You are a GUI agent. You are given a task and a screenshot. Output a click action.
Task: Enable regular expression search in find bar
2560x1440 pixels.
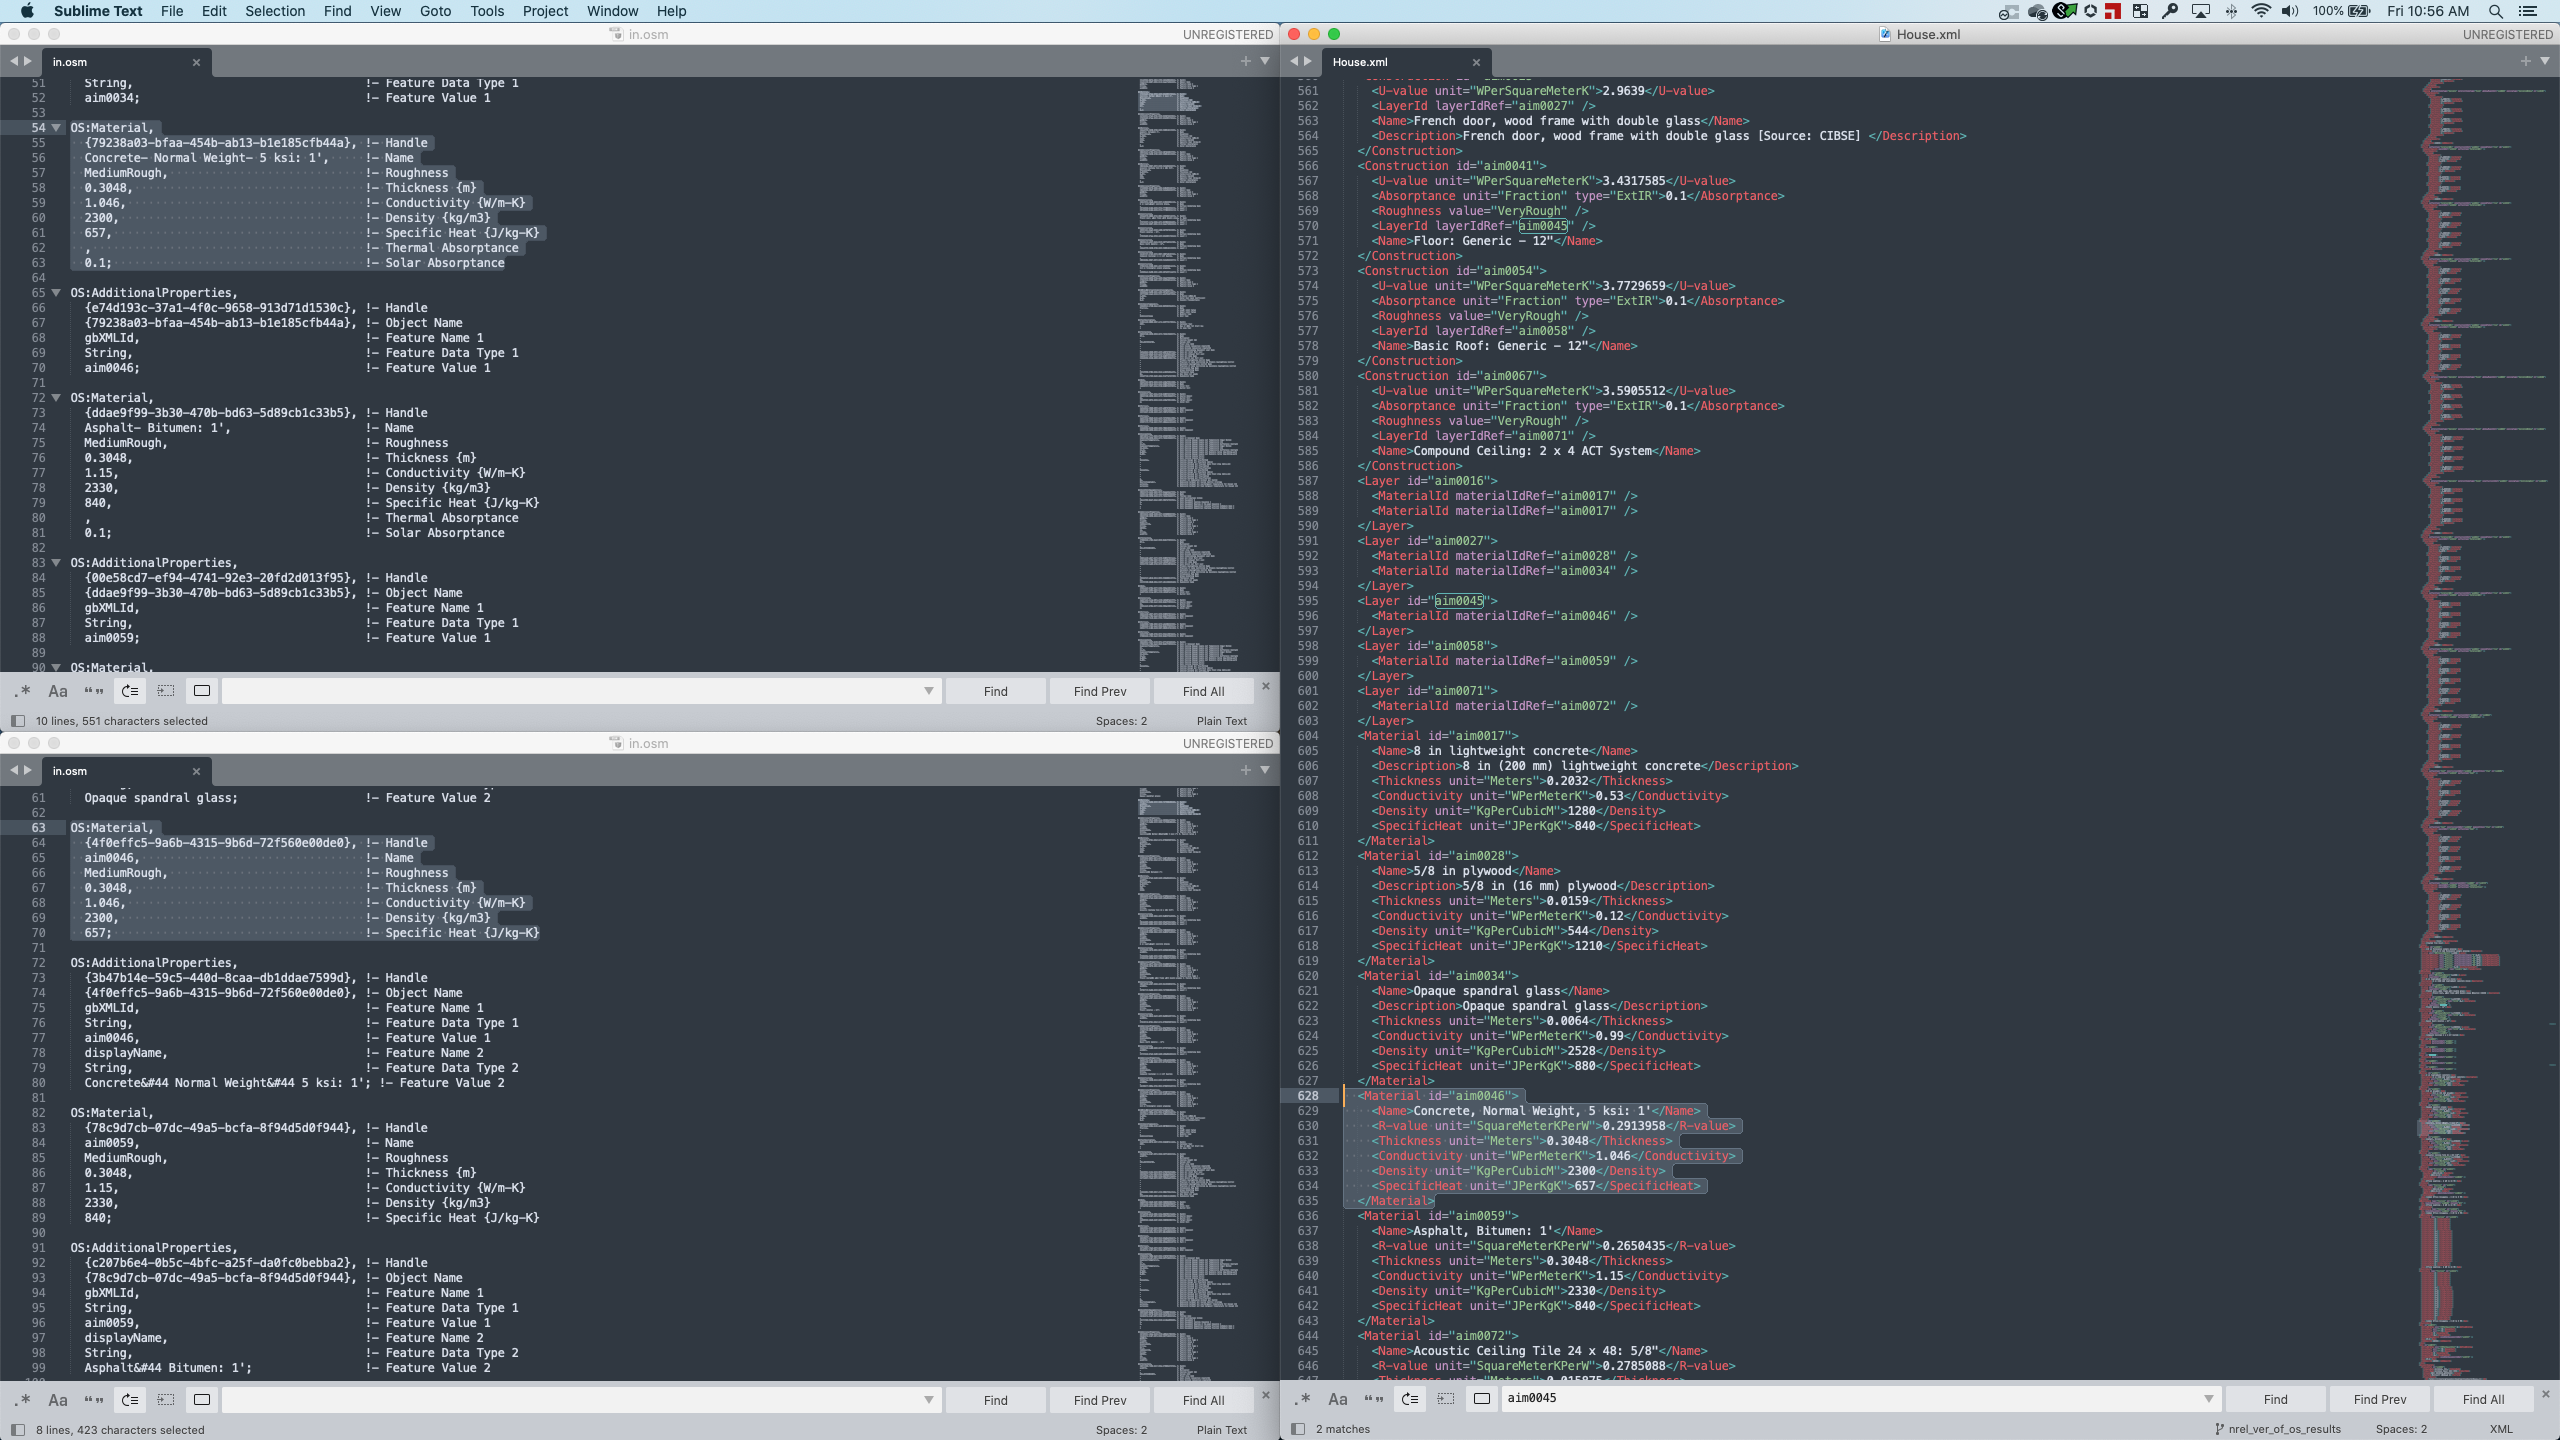[x=21, y=690]
